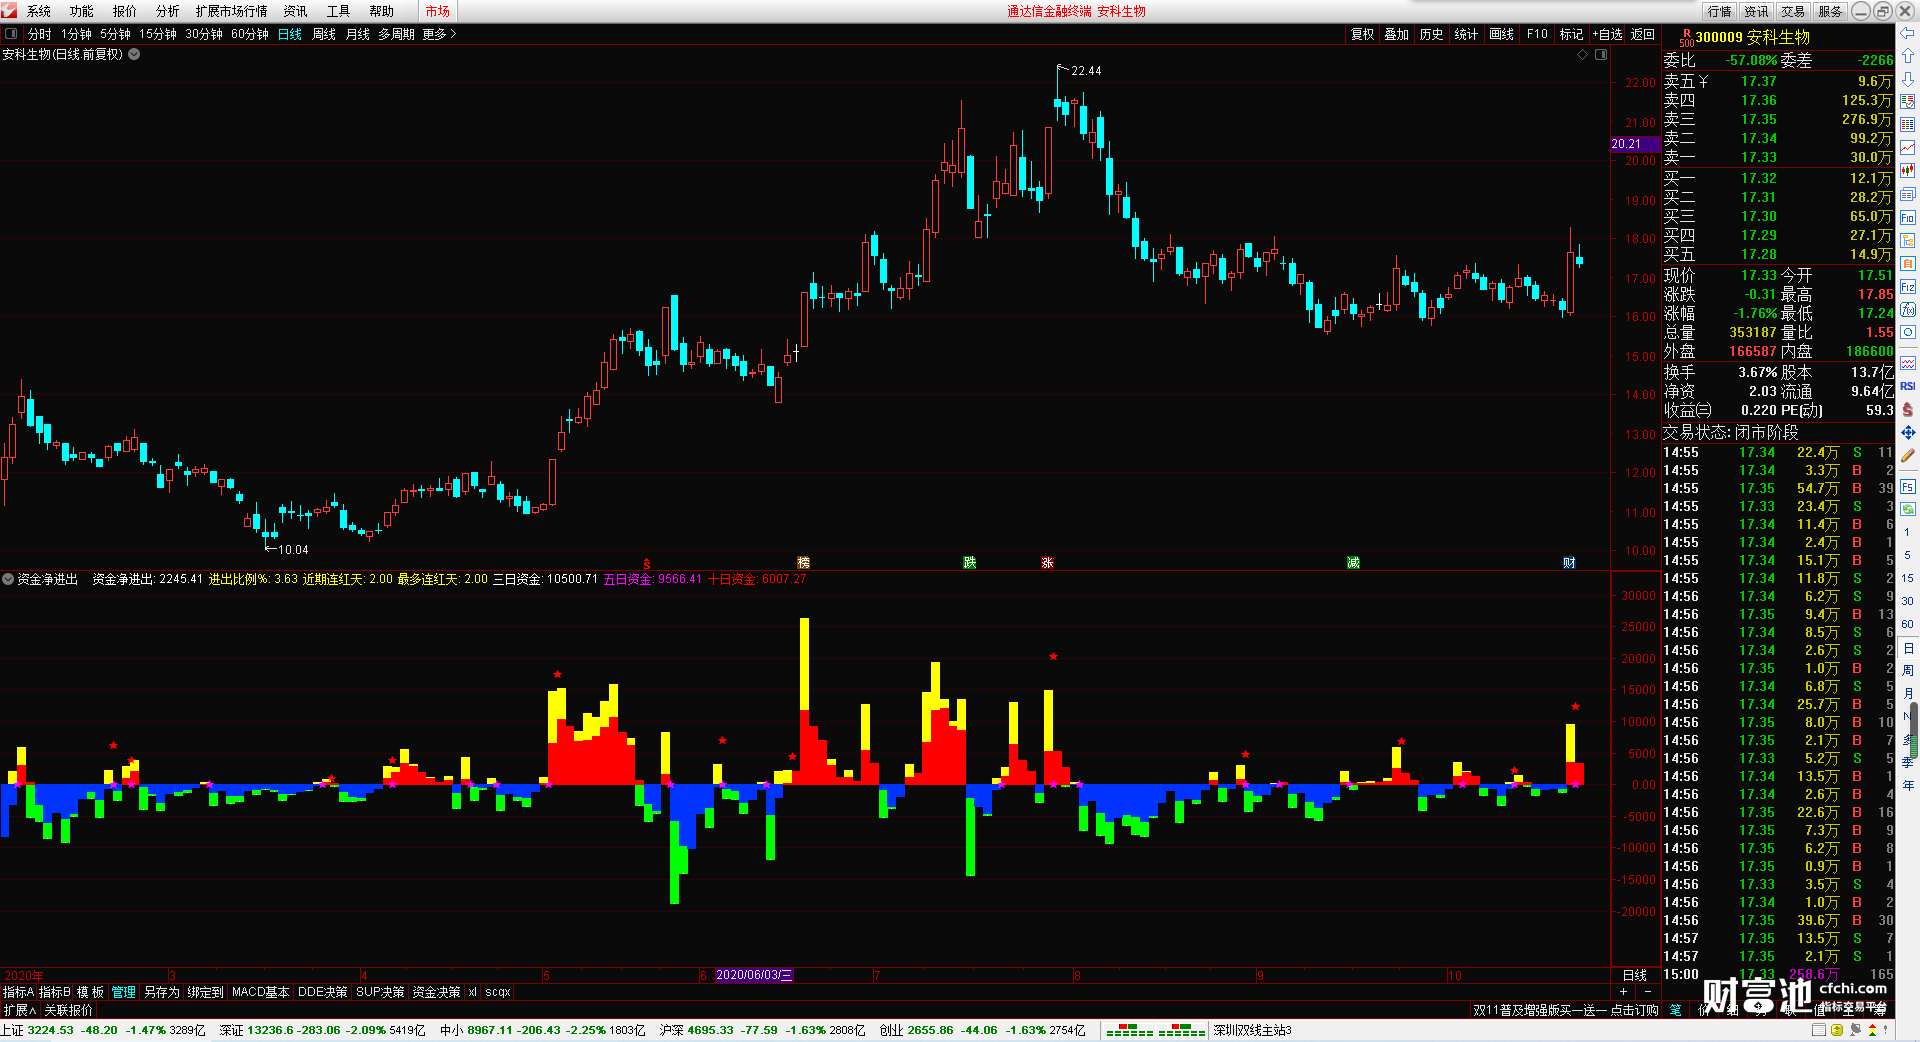
Task: Click the small window icon left of 分时
Action: (11, 34)
